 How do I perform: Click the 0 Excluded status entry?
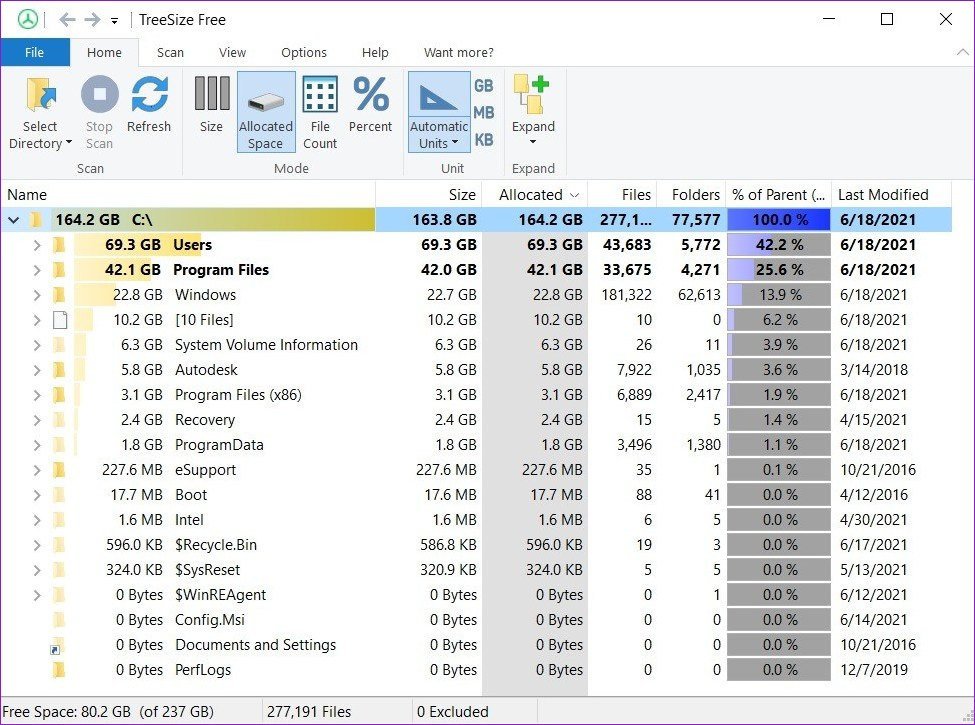(474, 711)
